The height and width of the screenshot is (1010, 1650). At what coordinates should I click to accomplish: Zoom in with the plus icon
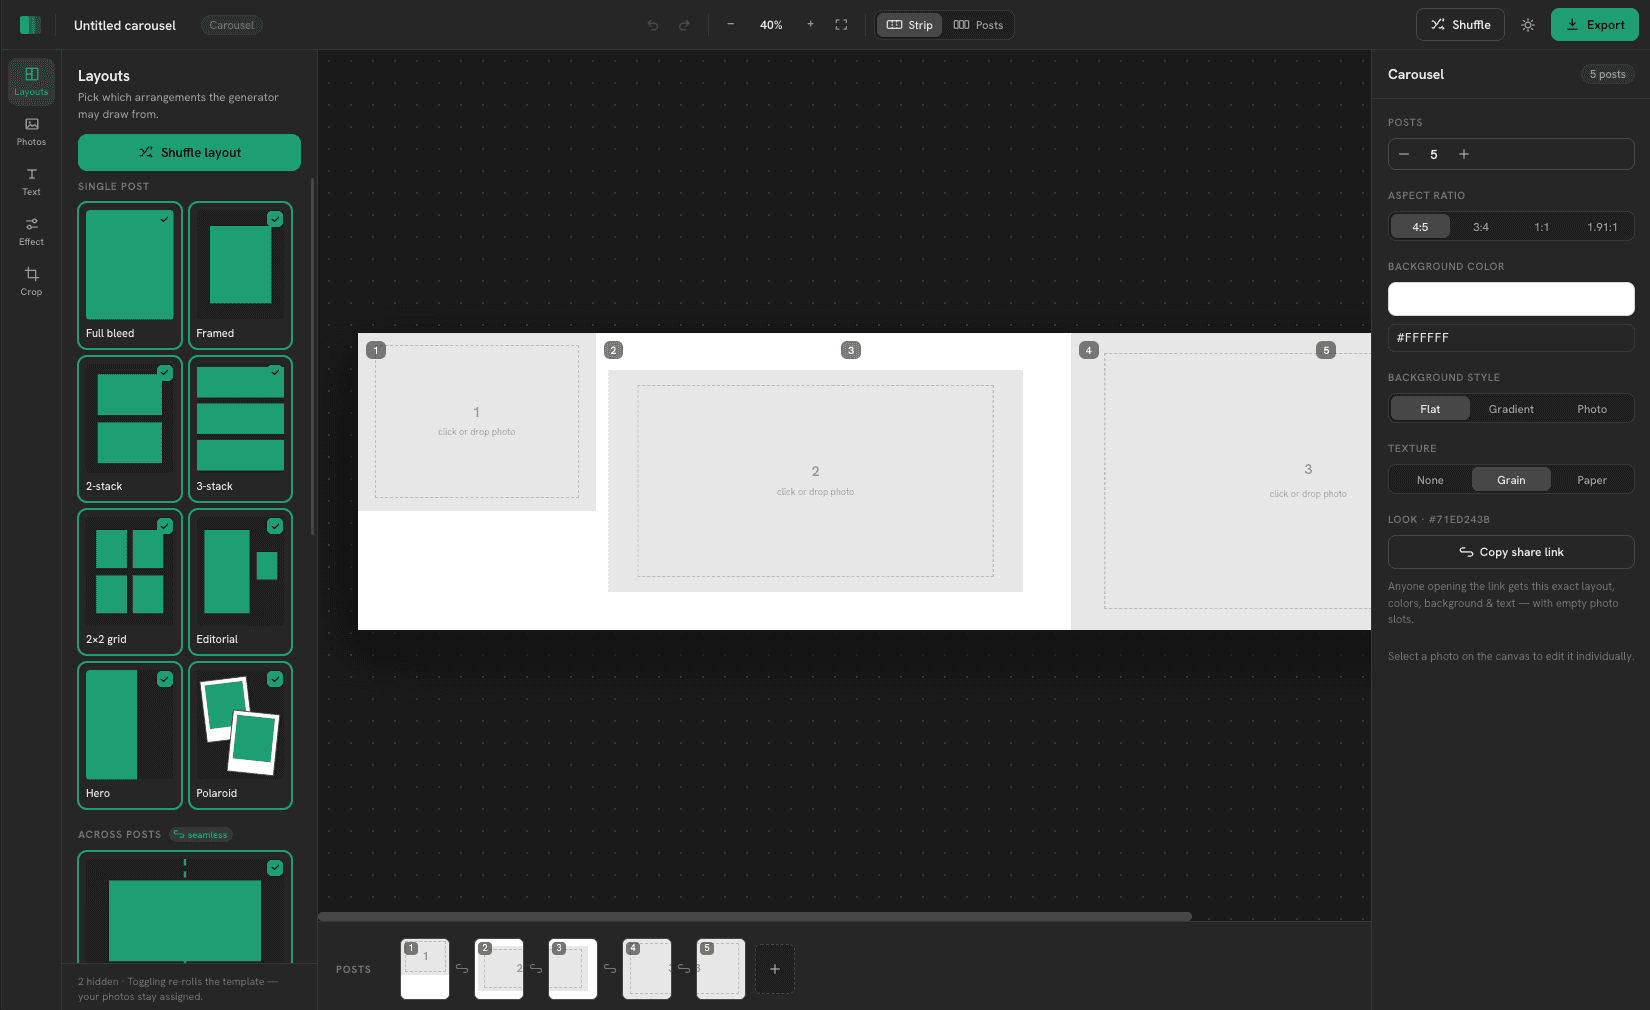coord(810,25)
